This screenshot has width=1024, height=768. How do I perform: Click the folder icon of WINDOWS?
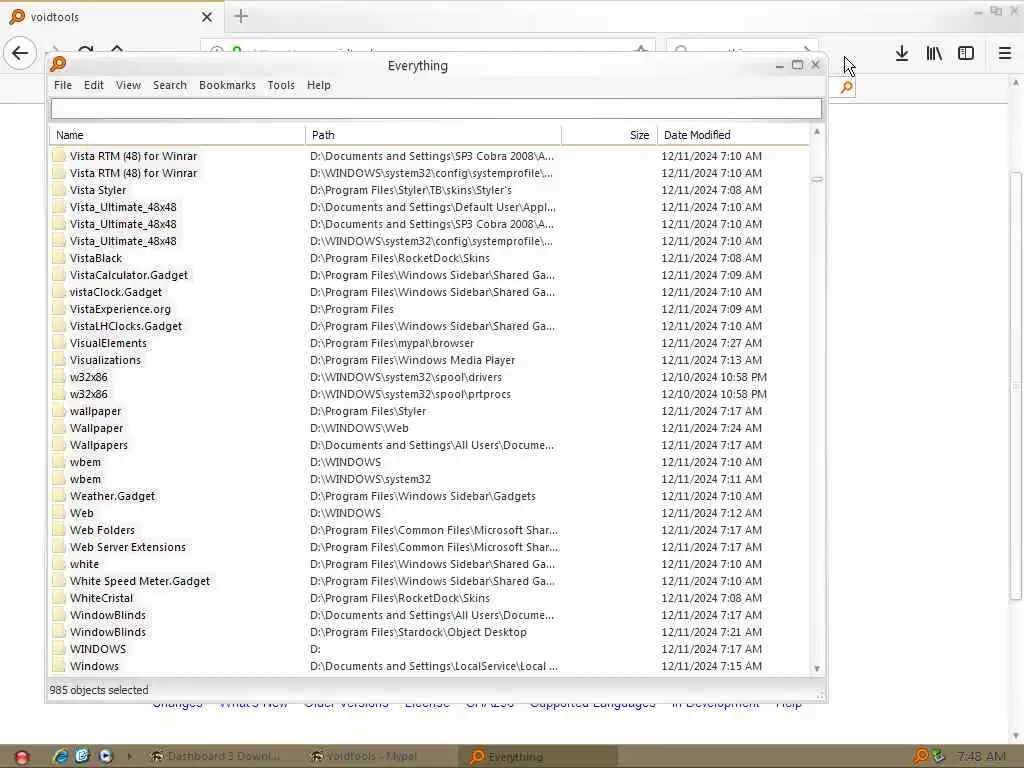tap(59, 648)
